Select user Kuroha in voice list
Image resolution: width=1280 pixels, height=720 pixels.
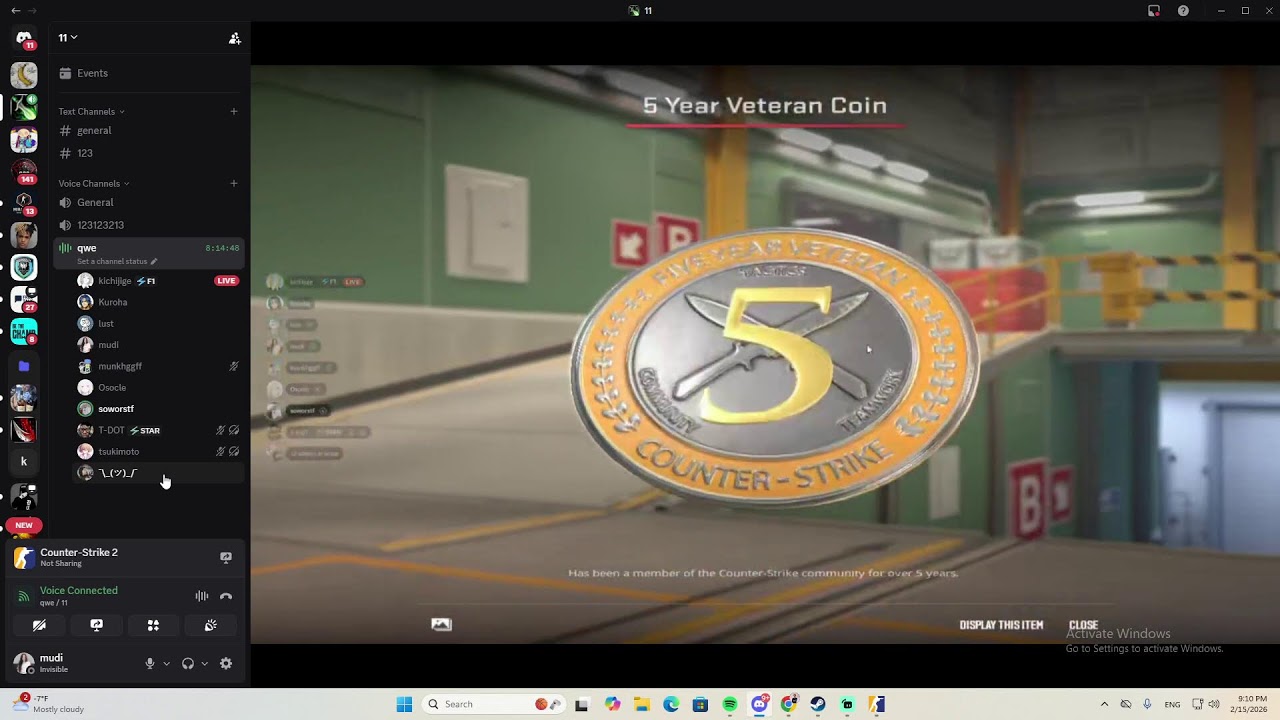coord(158,302)
